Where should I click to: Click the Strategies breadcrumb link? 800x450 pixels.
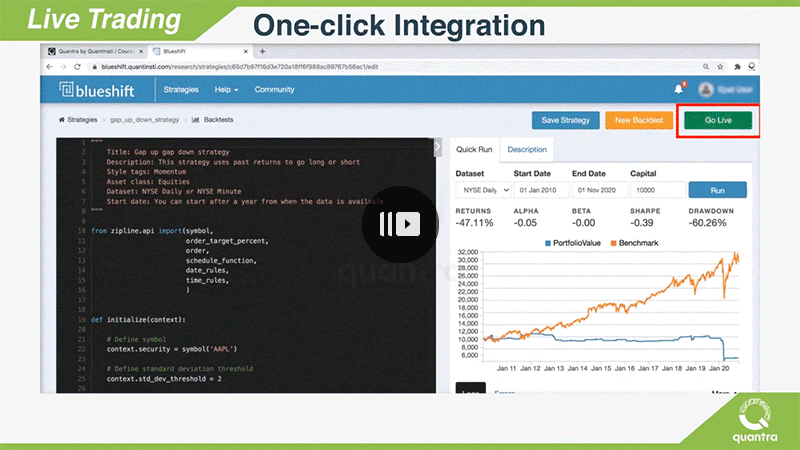(82, 120)
